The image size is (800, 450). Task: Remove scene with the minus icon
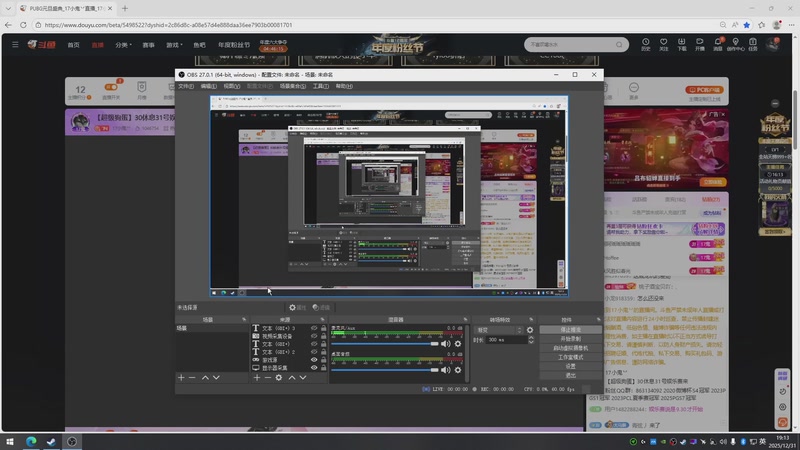pyautogui.click(x=192, y=378)
